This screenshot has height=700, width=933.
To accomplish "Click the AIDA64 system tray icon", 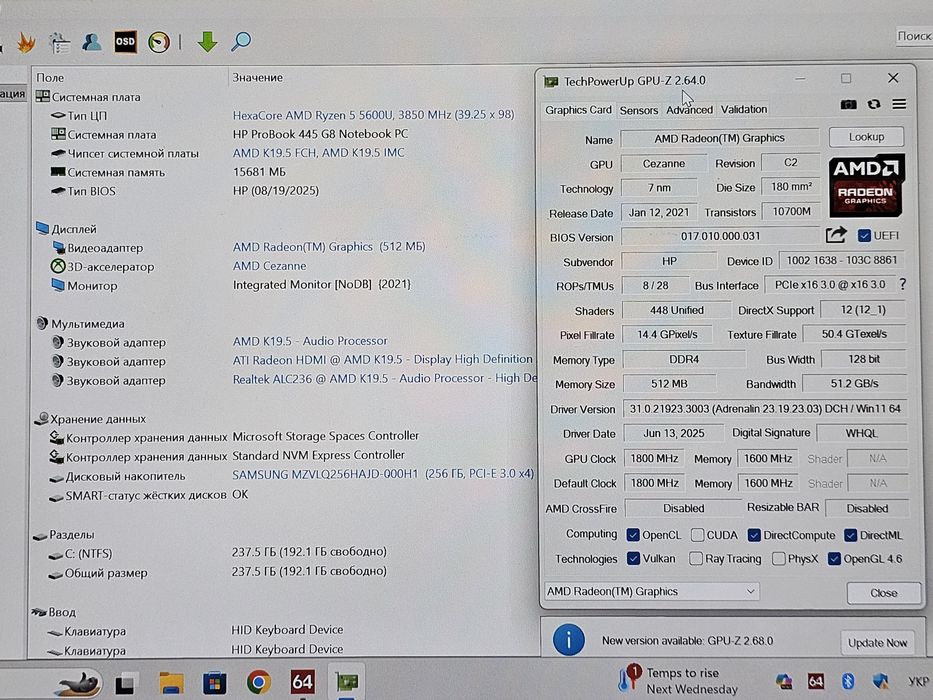I will pyautogui.click(x=815, y=681).
